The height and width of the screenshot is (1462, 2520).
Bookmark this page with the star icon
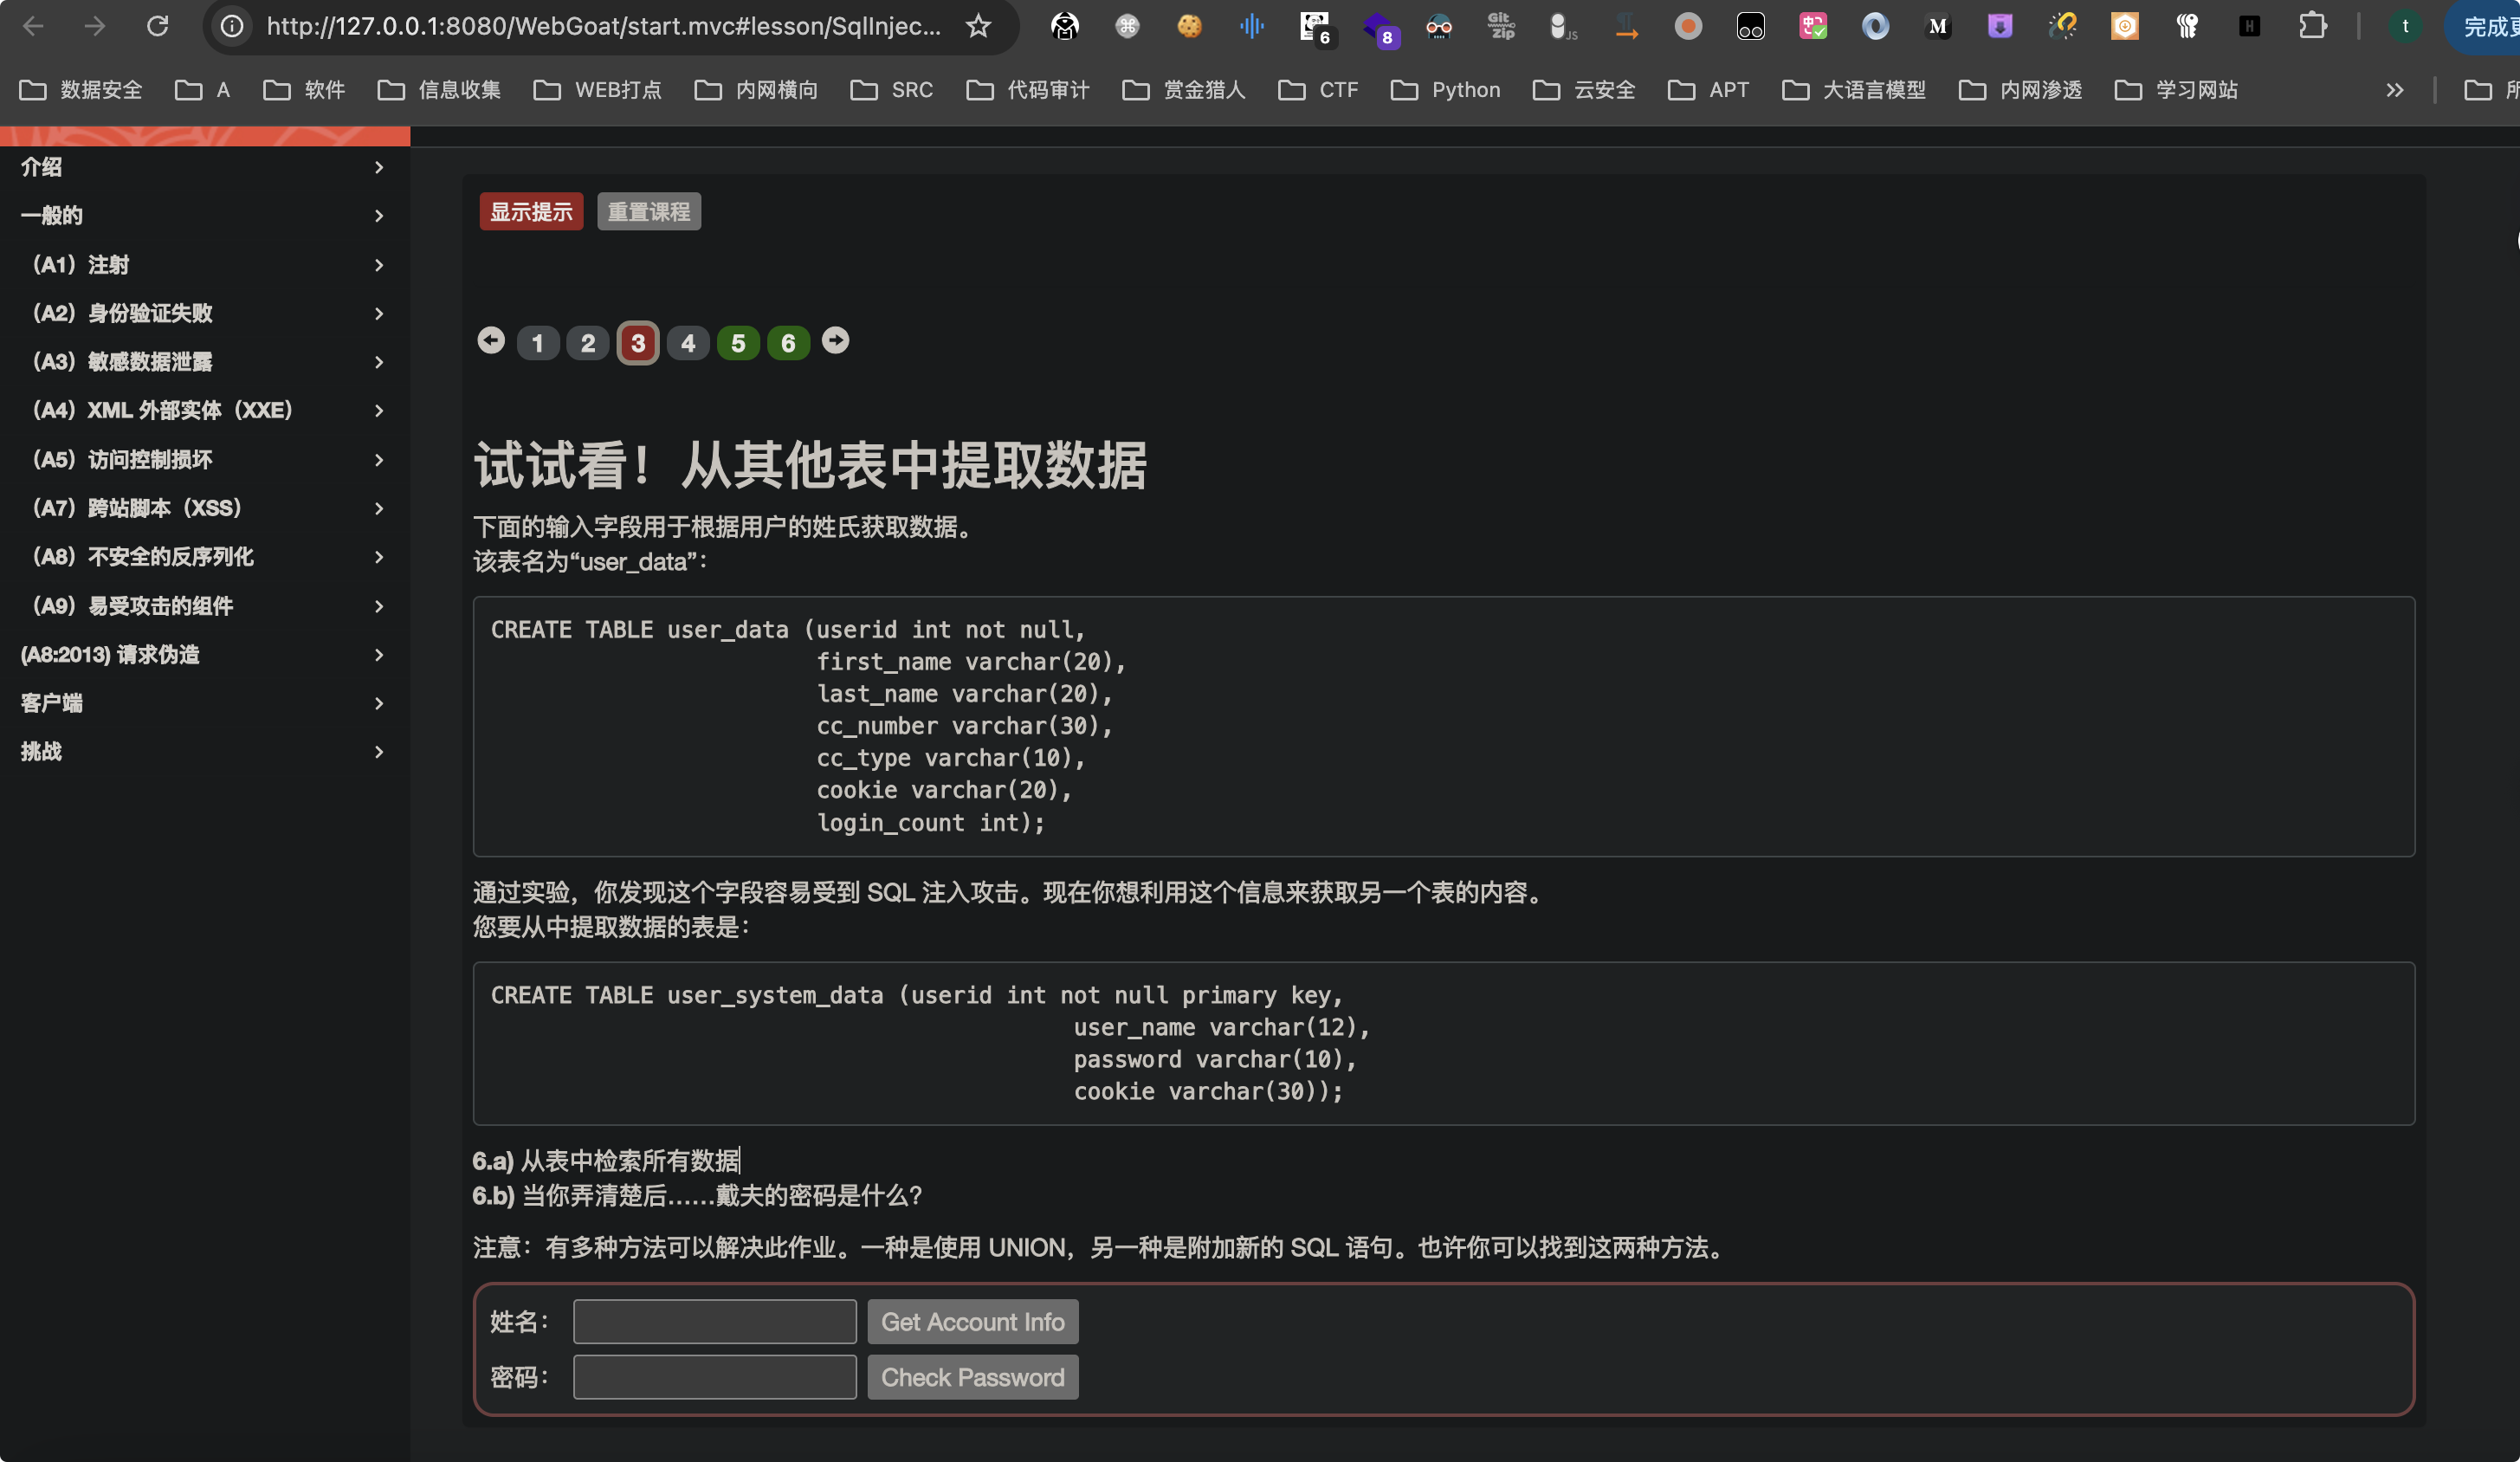pyautogui.click(x=978, y=26)
